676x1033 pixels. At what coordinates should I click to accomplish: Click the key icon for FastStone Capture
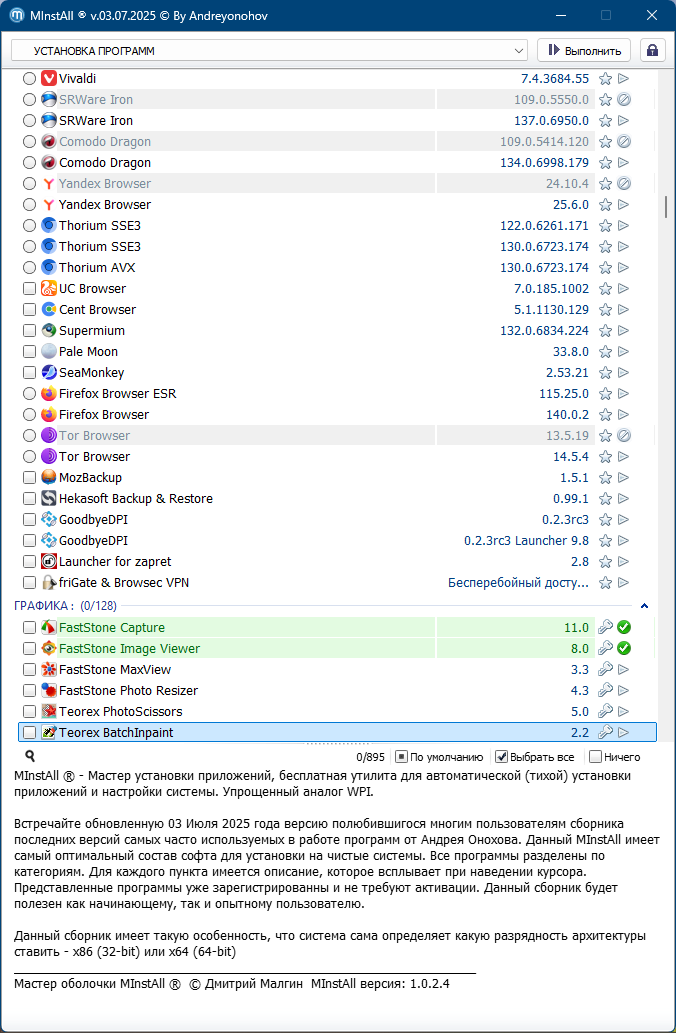(605, 627)
